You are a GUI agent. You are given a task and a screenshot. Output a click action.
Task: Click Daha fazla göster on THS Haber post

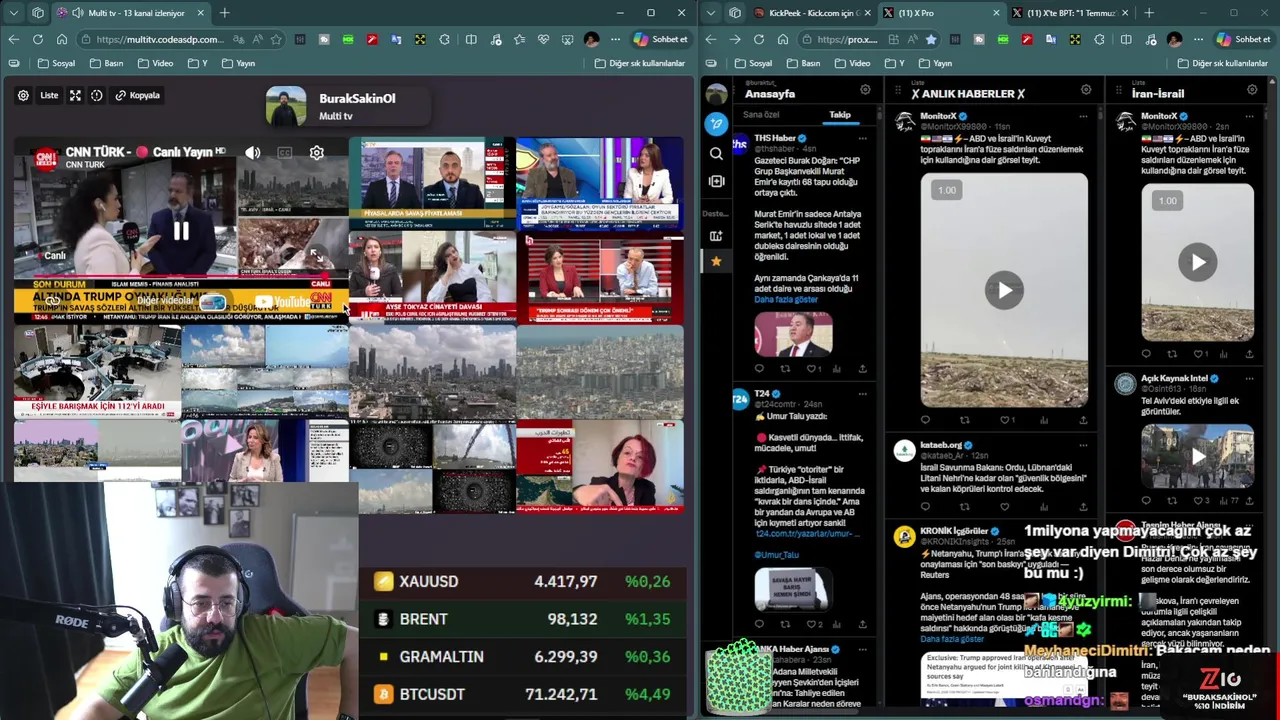click(786, 299)
